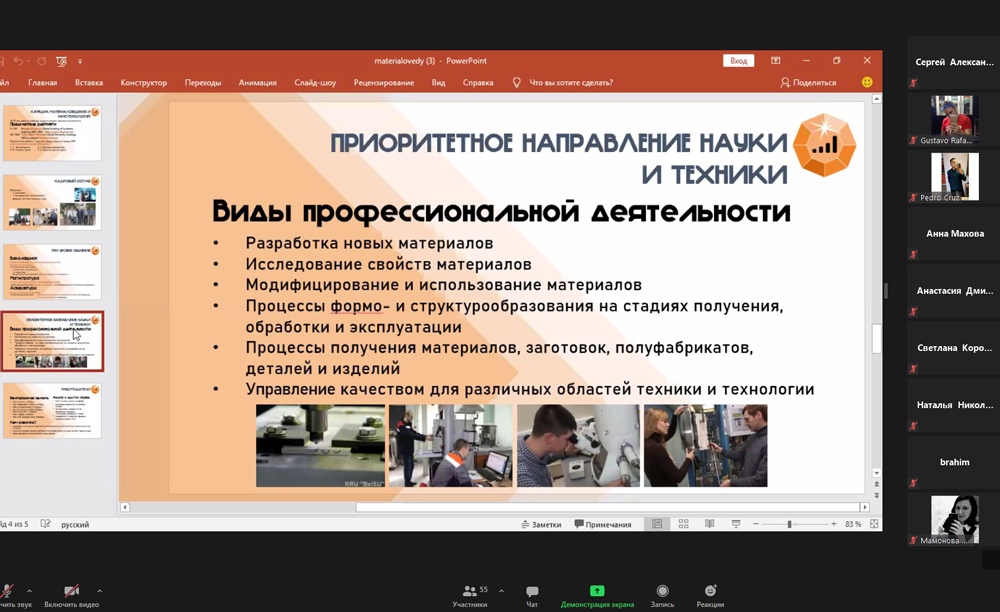Switch to slide sorter view in status bar
The width and height of the screenshot is (1000, 612).
point(684,524)
